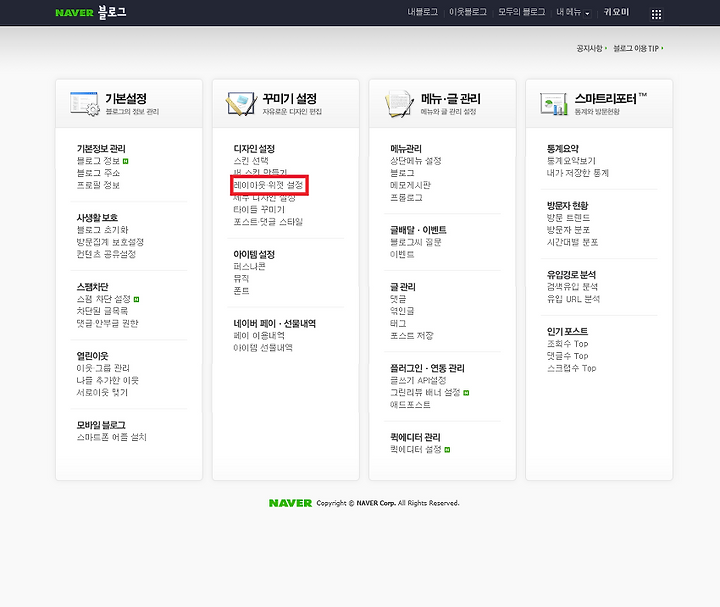This screenshot has height=607, width=720.
Task: Open 모두의 블로그 in the top navigation
Action: point(522,12)
